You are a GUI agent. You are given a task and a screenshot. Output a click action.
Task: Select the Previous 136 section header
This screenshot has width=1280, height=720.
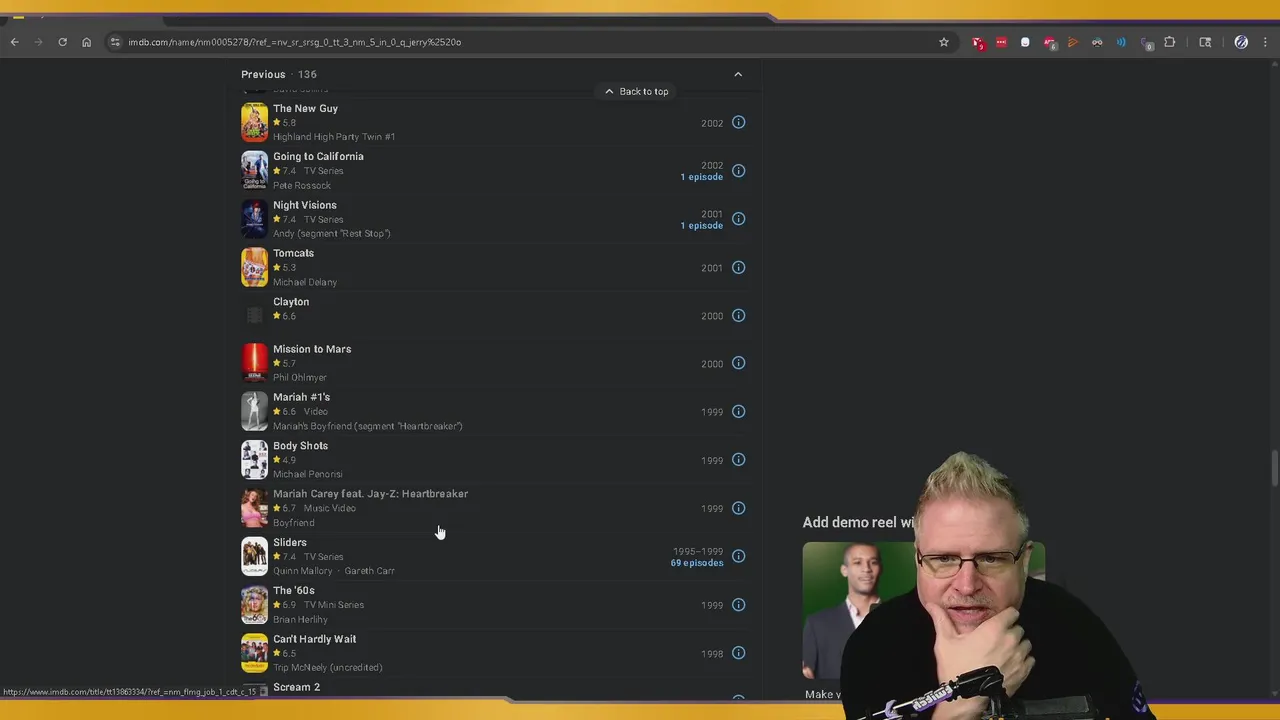[279, 74]
